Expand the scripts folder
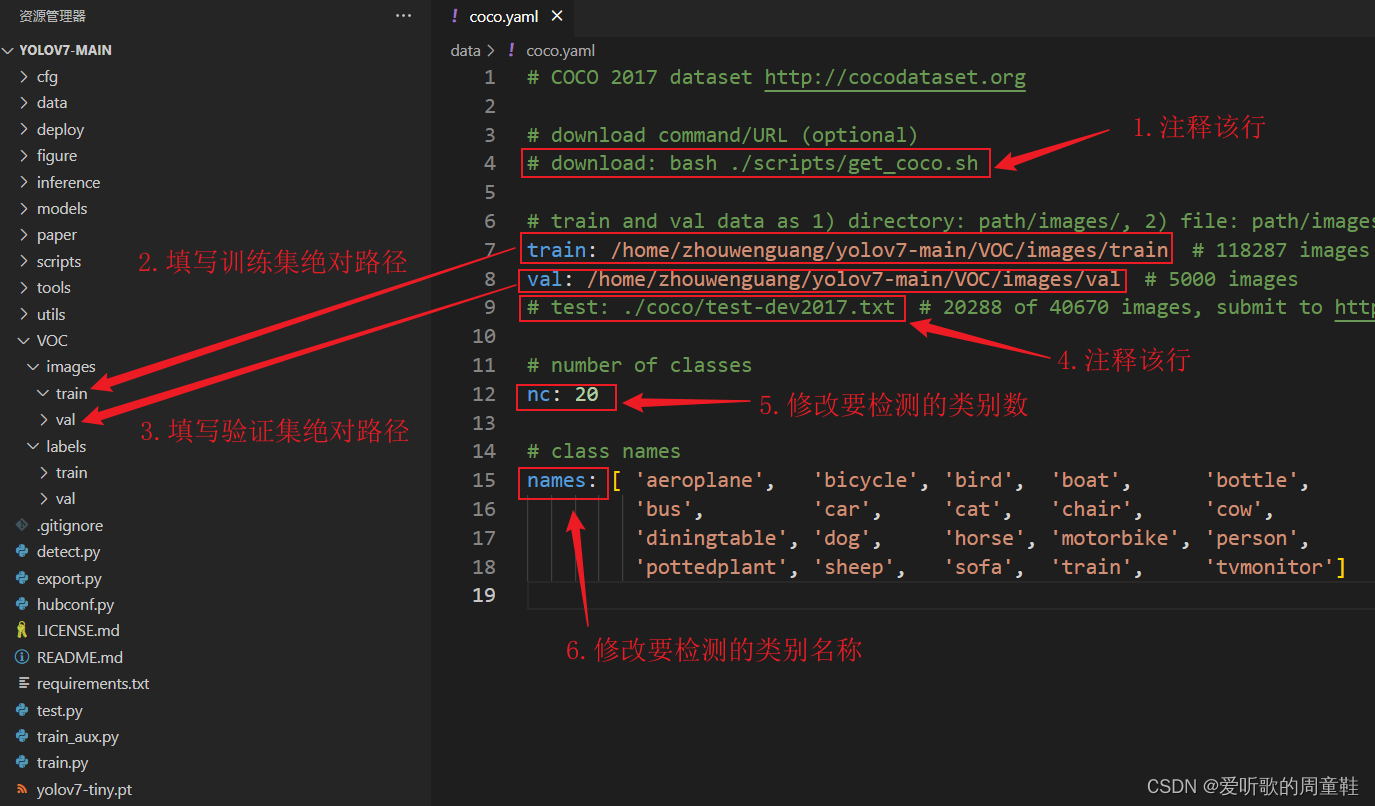The image size is (1375, 806). (x=25, y=262)
